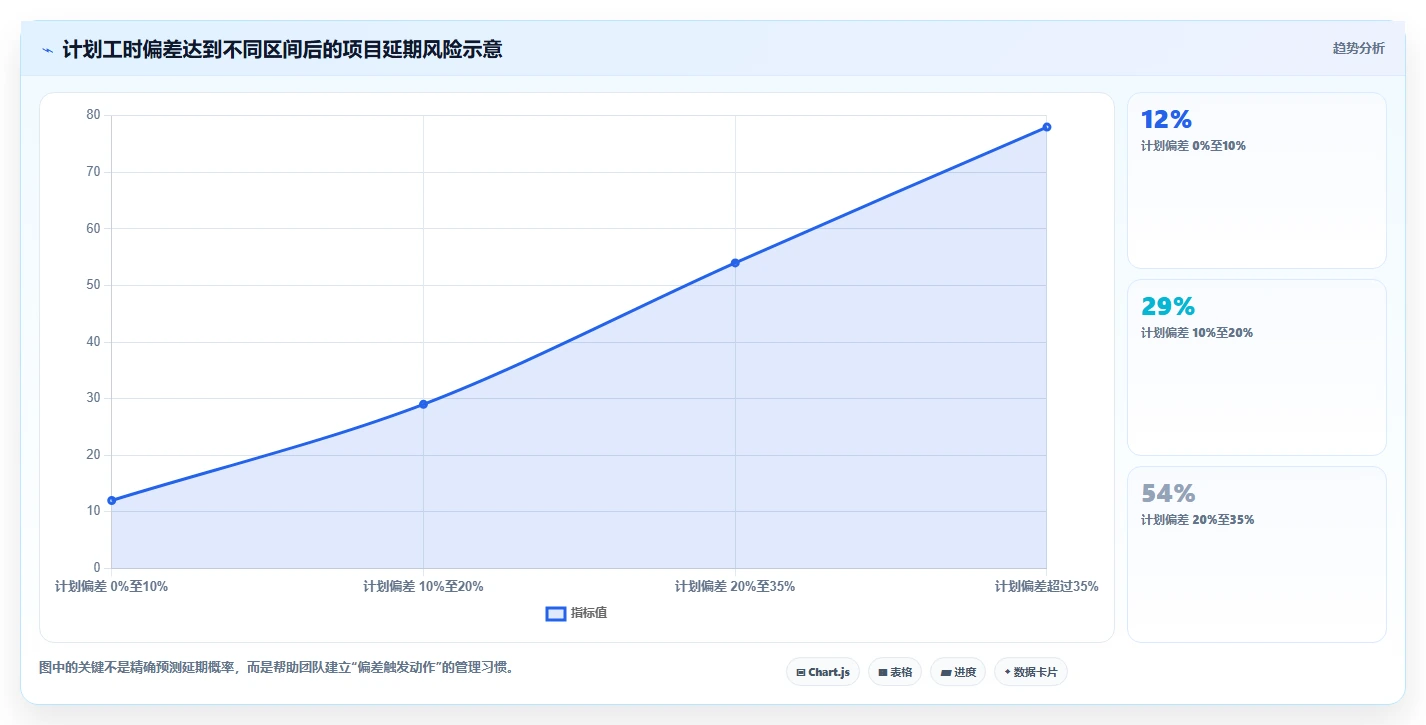The width and height of the screenshot is (1426, 725).
Task: Click the 进度 tag pill
Action: (958, 672)
